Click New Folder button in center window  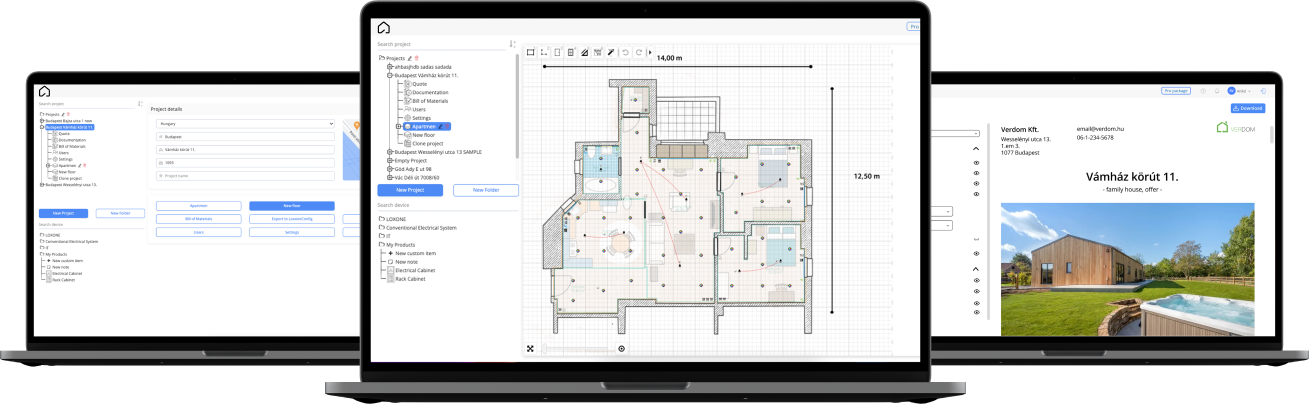485,190
